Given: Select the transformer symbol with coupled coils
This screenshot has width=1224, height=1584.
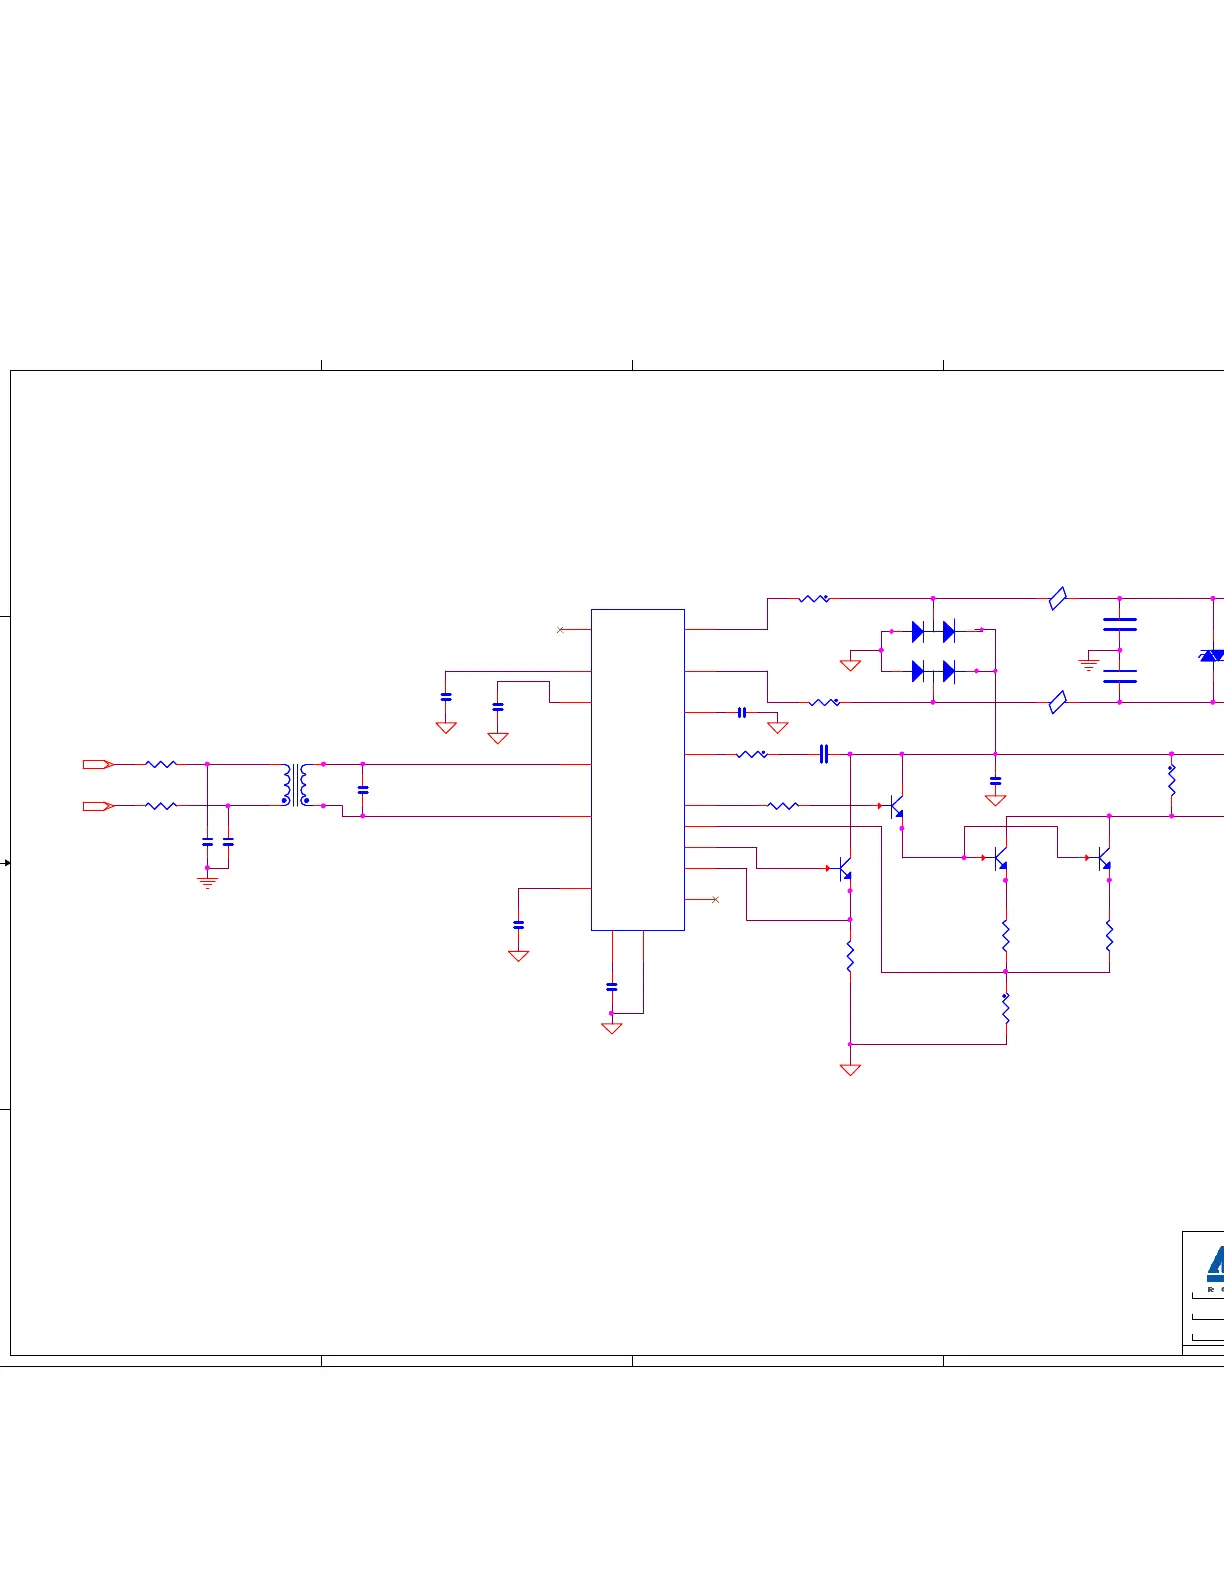Looking at the screenshot, I should (295, 785).
